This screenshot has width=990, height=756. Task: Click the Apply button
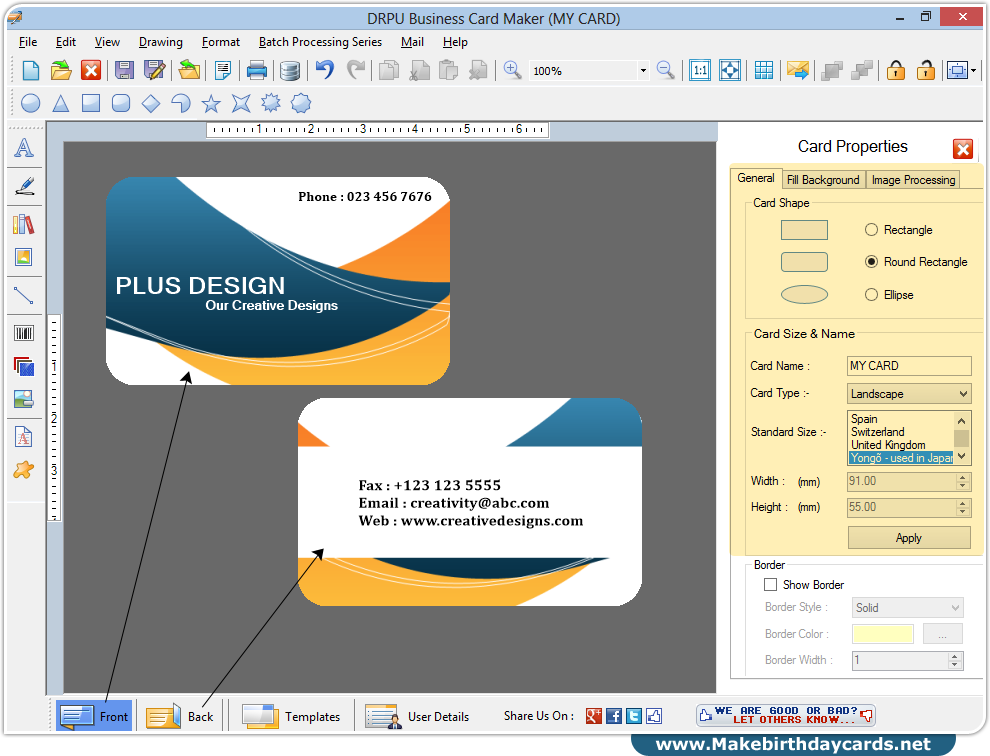coord(909,537)
